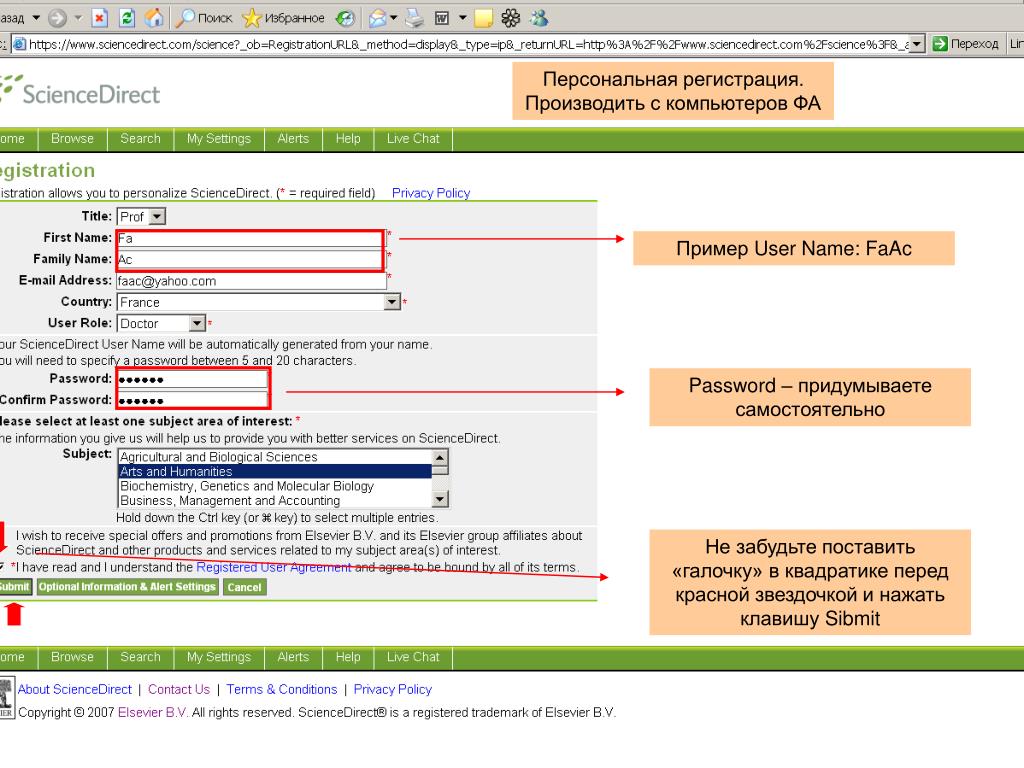
Task: Open the Title dropdown showing Prof
Action: (141, 216)
